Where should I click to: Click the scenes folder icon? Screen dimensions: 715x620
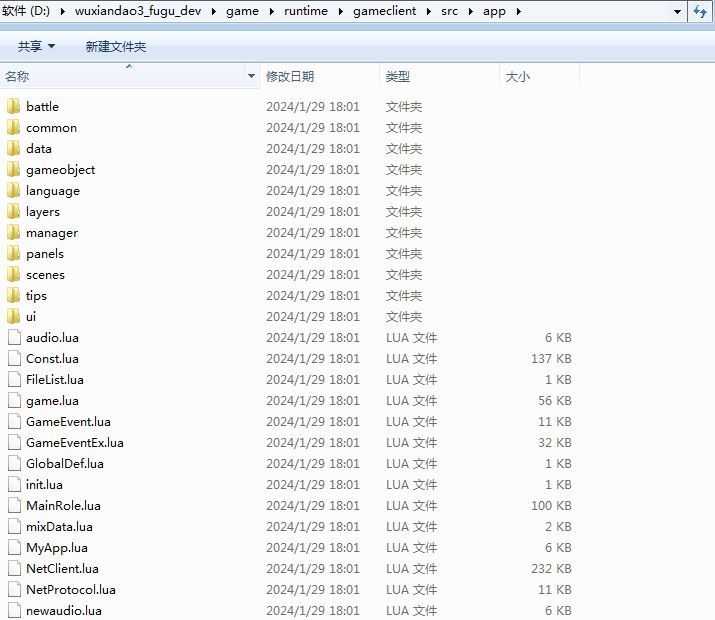click(13, 274)
